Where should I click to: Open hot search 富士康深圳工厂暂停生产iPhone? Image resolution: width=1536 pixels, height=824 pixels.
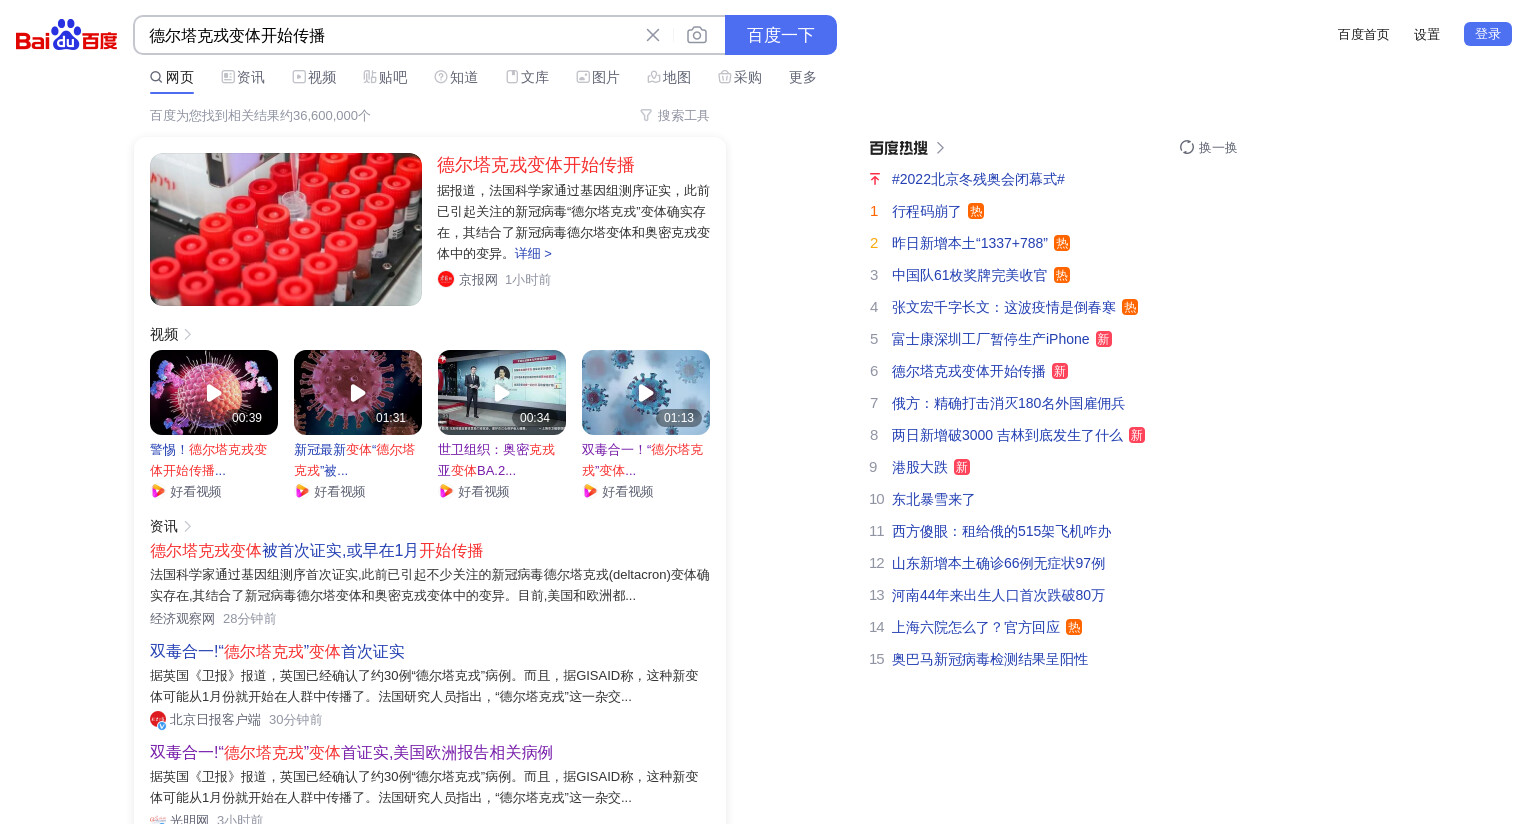991,339
